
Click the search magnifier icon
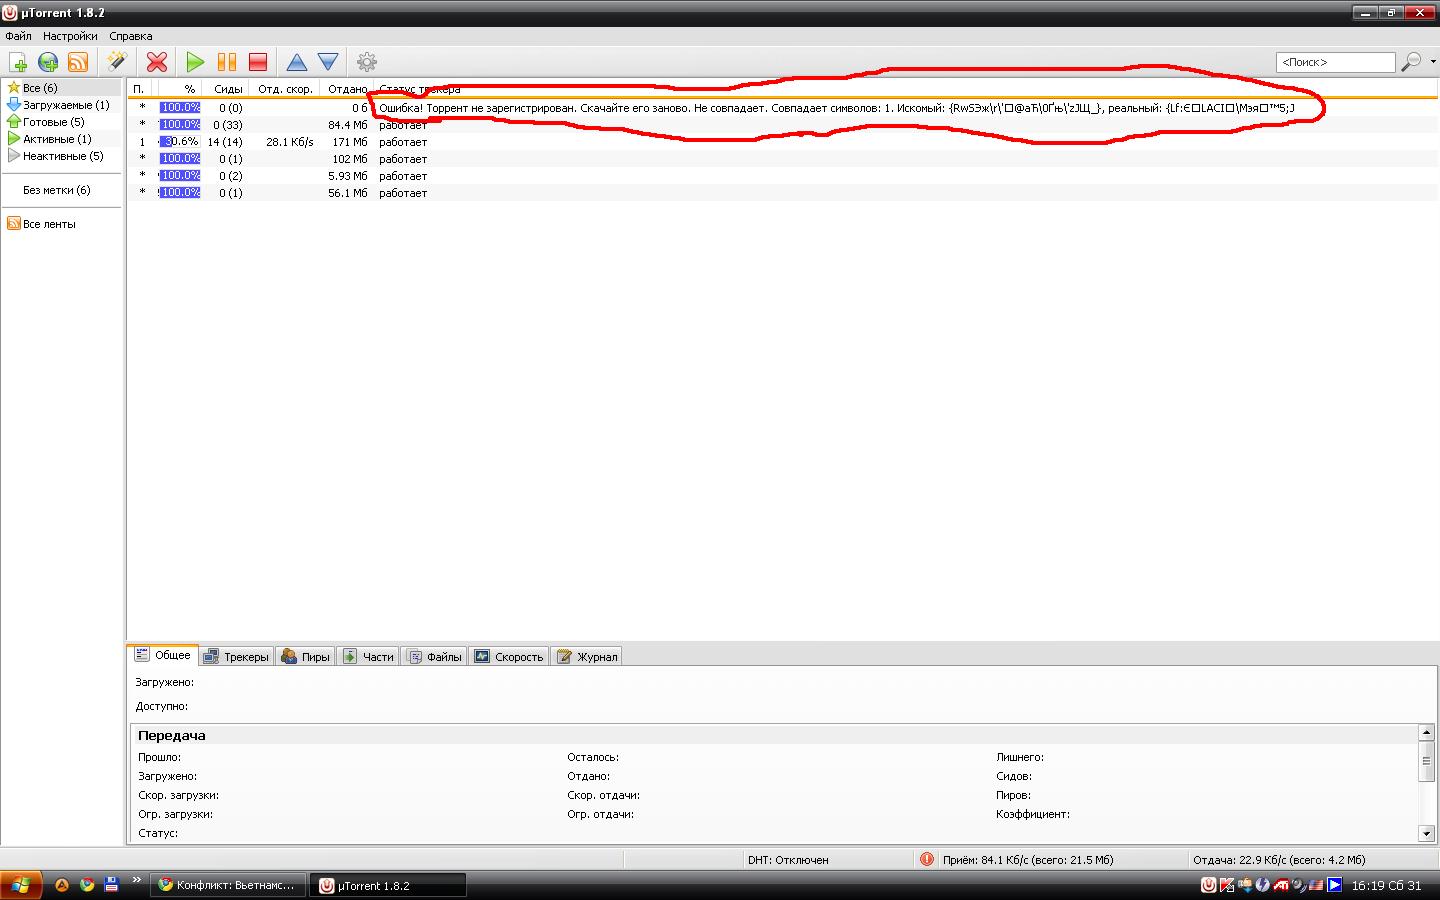(x=1411, y=62)
